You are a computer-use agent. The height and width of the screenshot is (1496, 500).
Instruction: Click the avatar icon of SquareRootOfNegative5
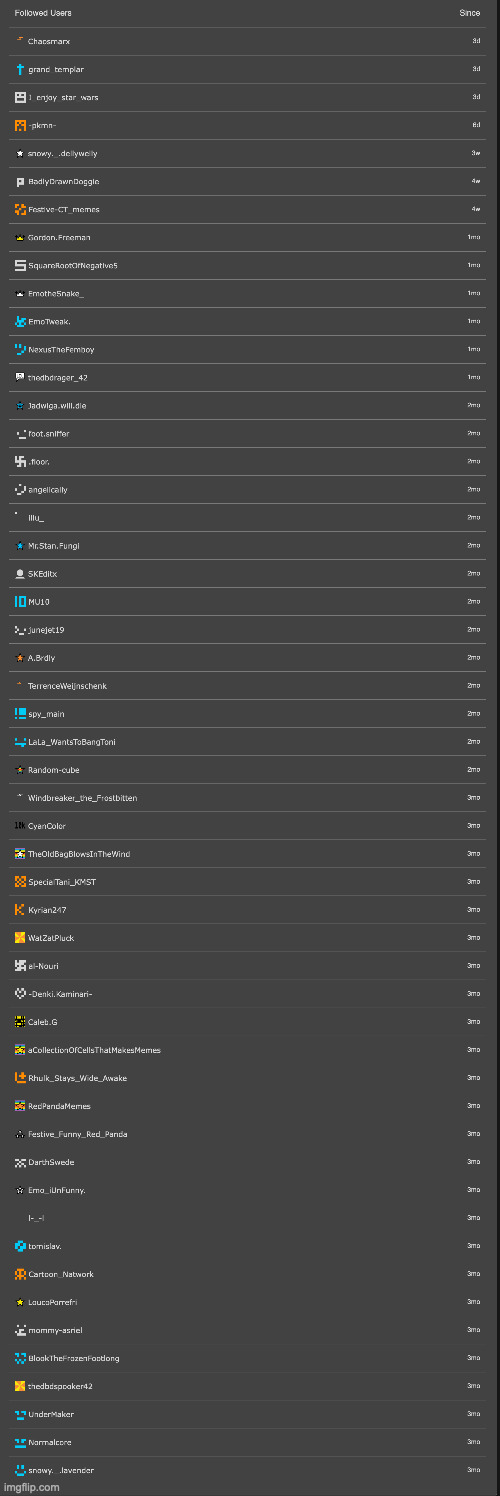click(20, 265)
